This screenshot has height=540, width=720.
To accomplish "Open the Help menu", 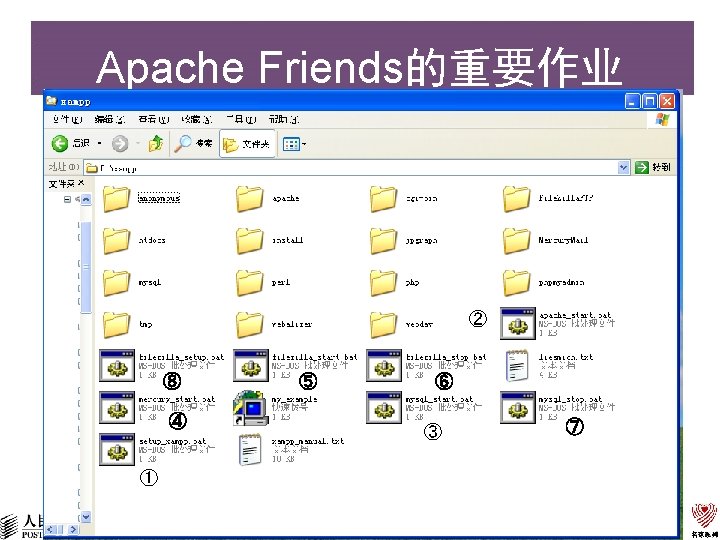I will pyautogui.click(x=284, y=119).
